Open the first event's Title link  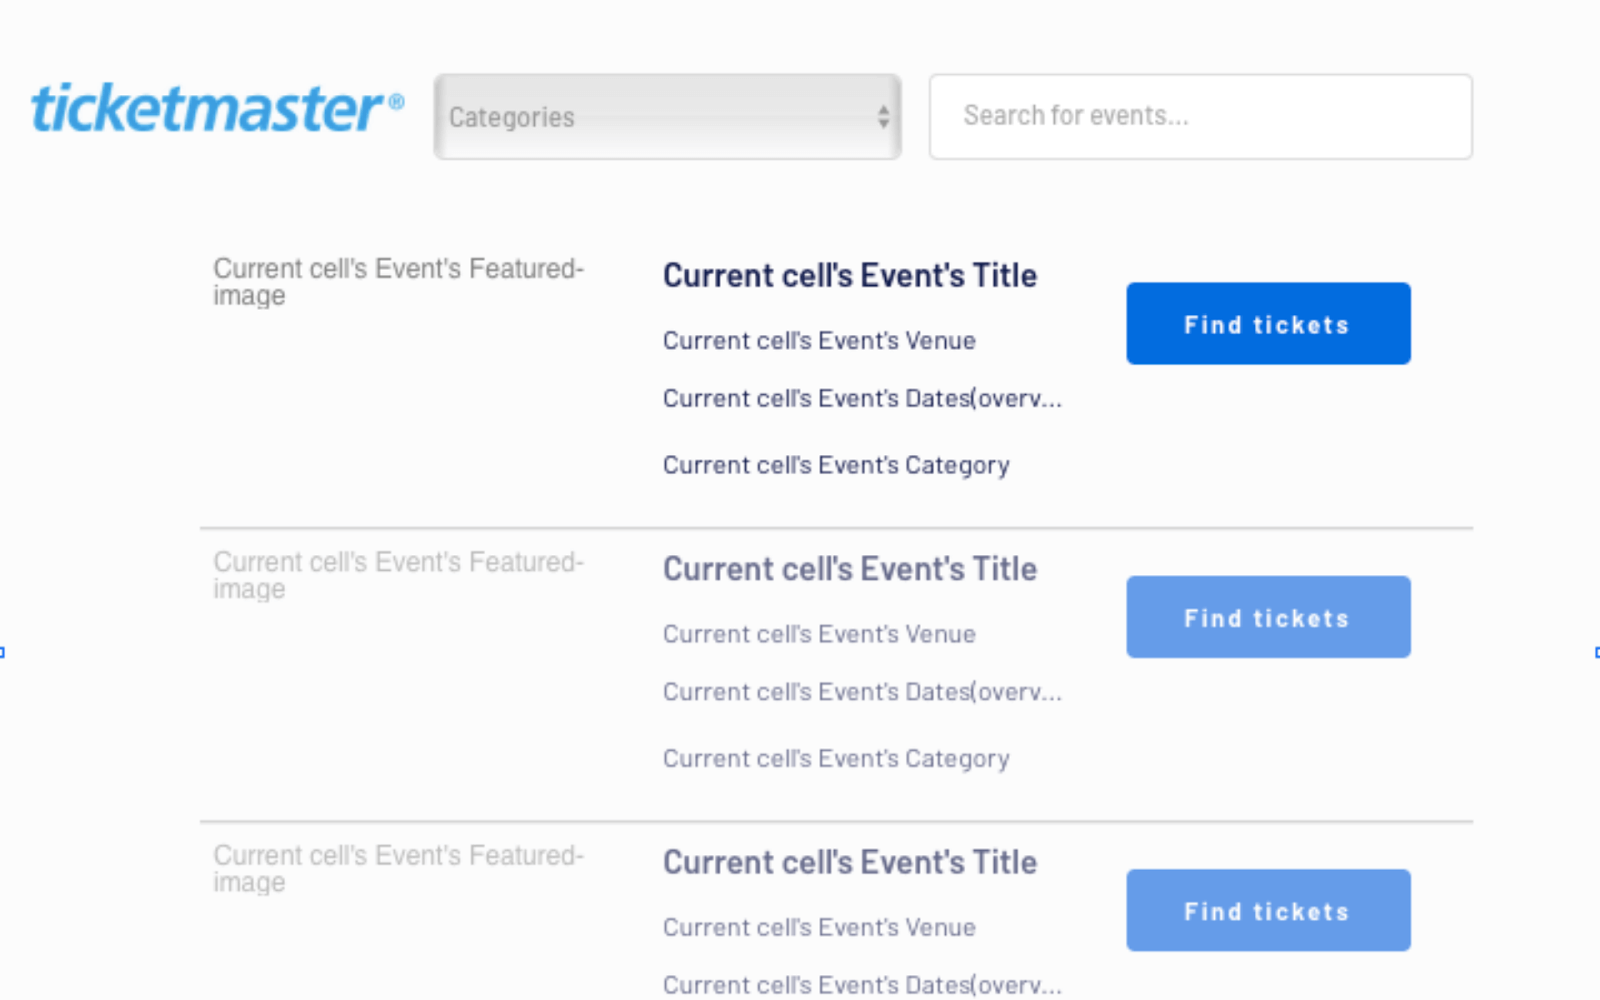point(849,275)
